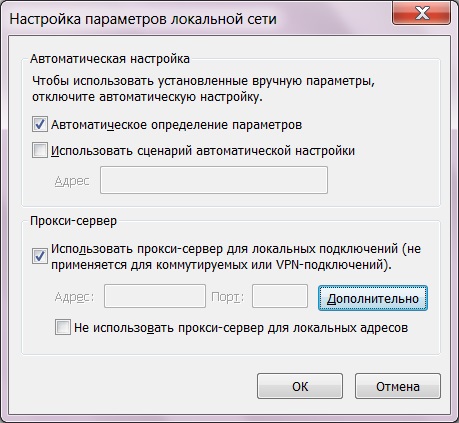Dismiss the dialog with the 'Отмена' button
Viewport: 459px width, 423px height.
(398, 386)
